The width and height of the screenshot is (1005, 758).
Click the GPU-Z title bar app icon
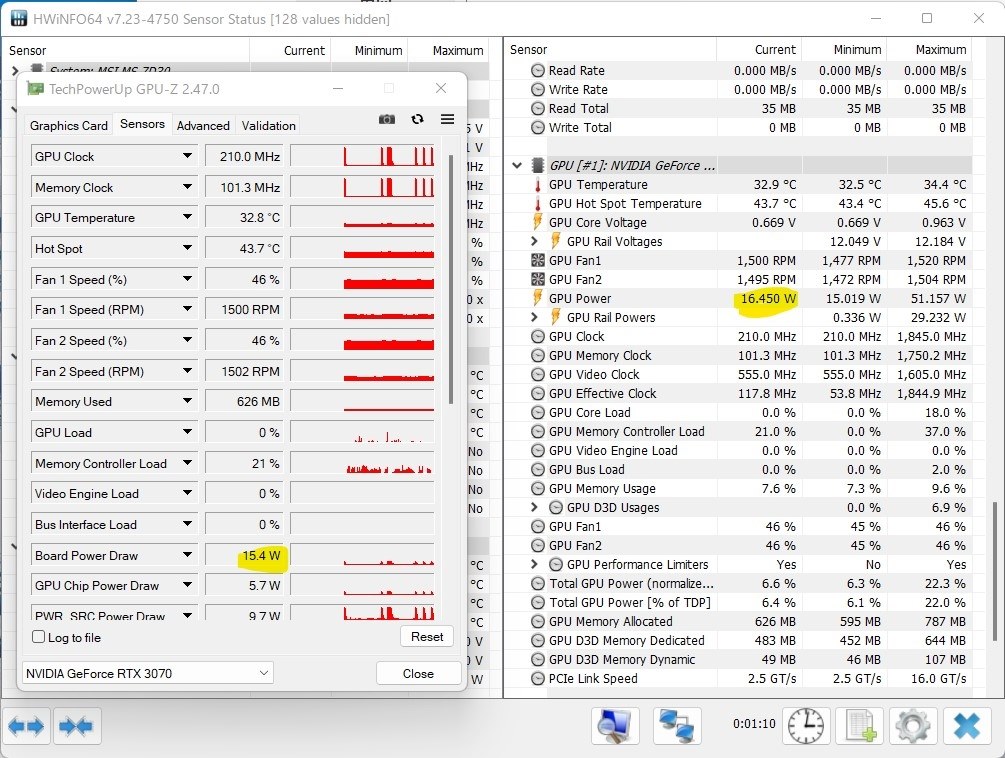[x=35, y=88]
